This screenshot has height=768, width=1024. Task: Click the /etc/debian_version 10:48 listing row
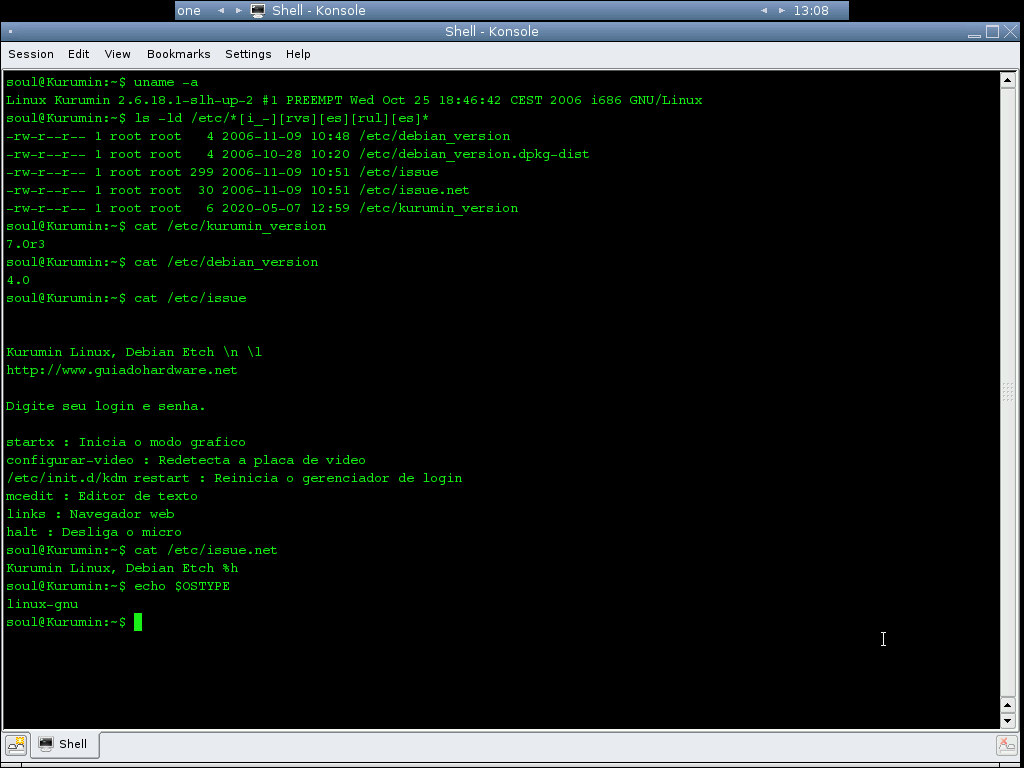coord(258,136)
